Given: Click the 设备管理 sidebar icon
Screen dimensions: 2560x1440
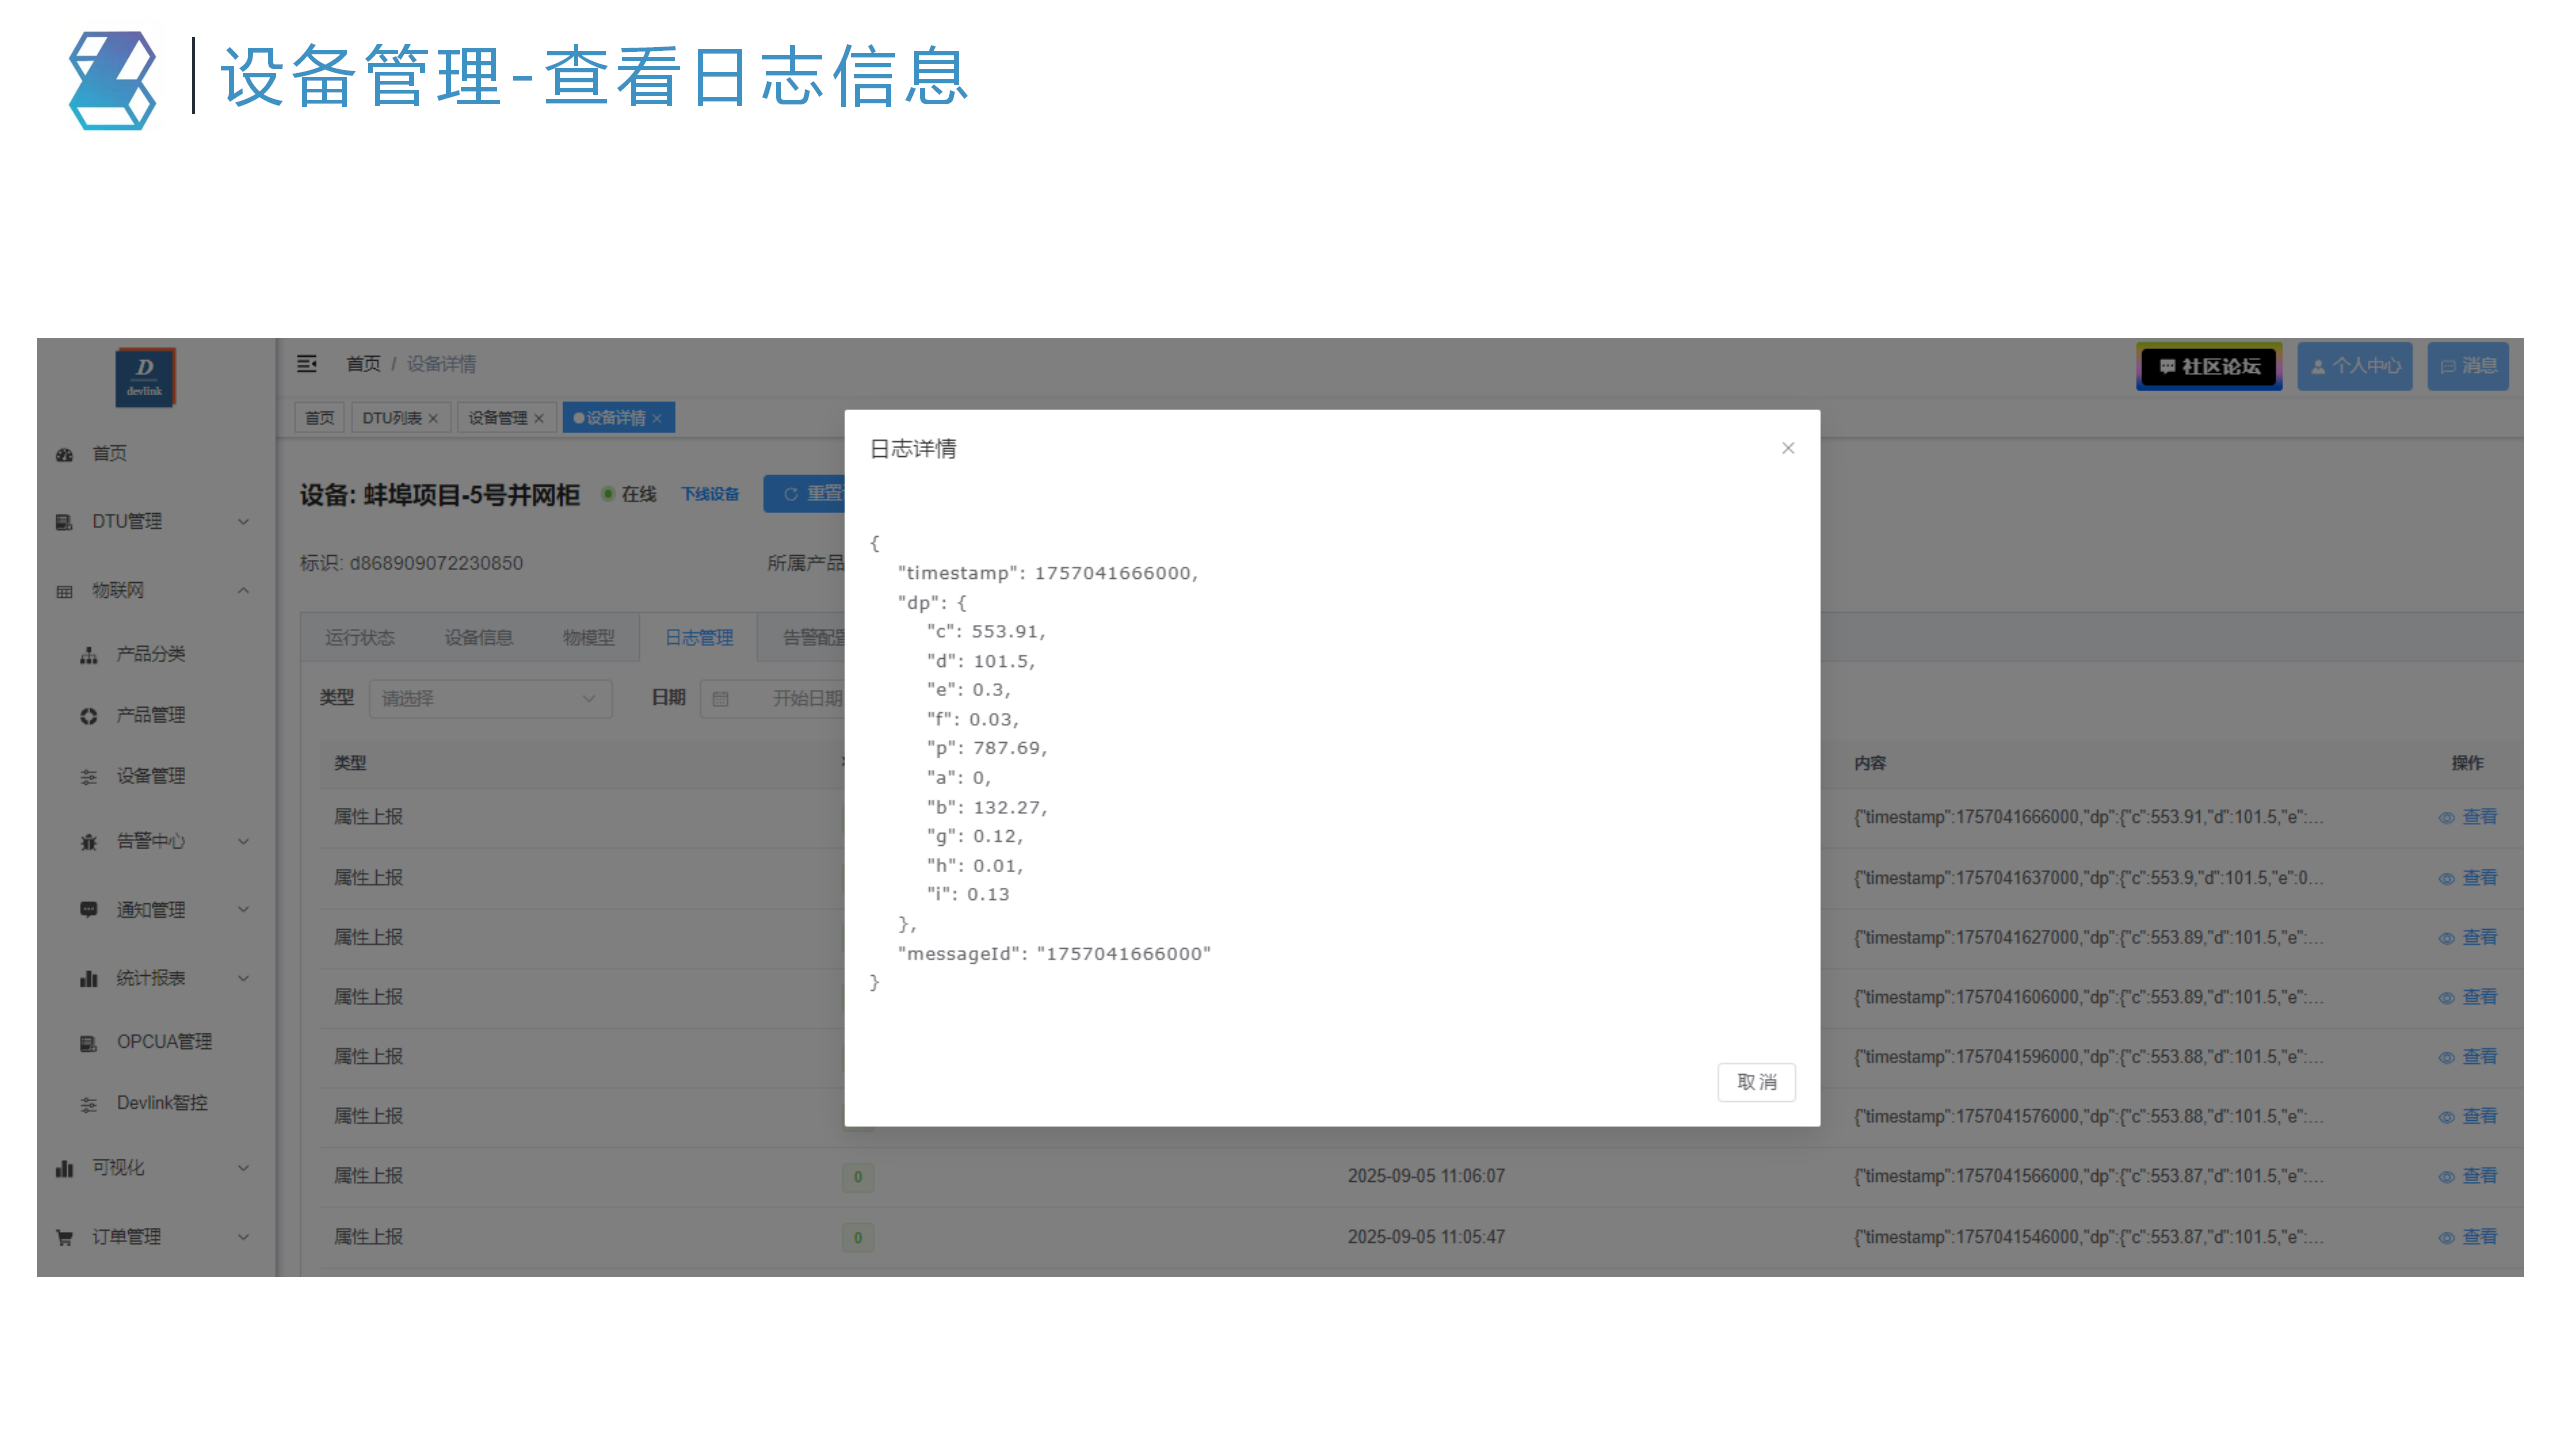Looking at the screenshot, I should tap(88, 776).
